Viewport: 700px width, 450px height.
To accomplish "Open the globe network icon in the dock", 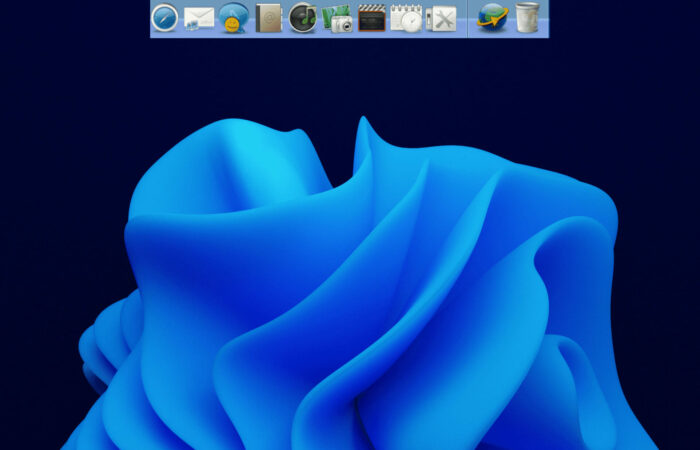I will pyautogui.click(x=492, y=17).
